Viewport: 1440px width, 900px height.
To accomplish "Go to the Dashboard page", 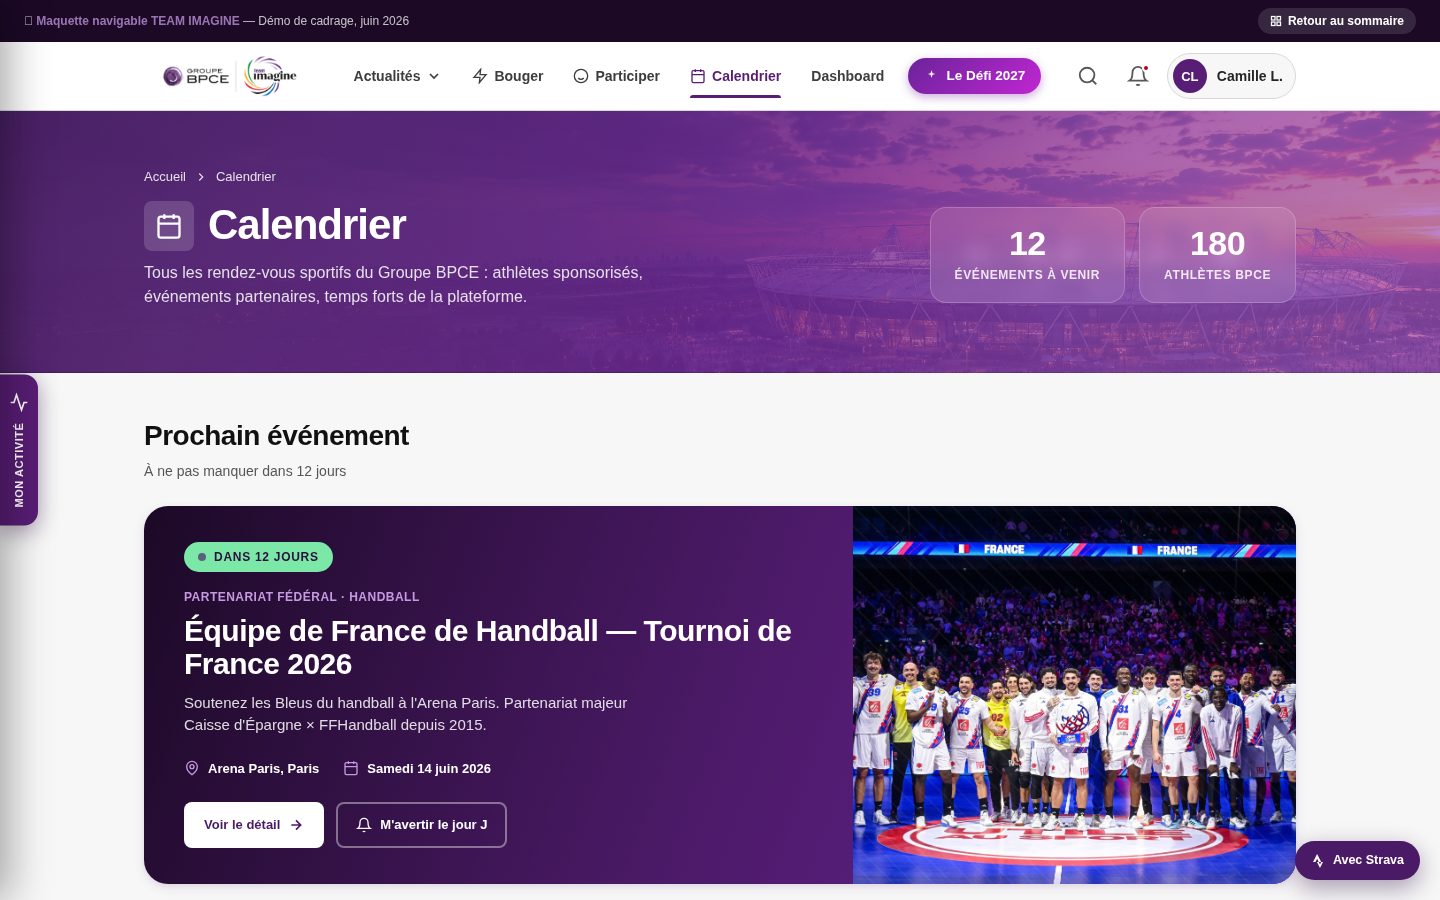I will pos(847,76).
